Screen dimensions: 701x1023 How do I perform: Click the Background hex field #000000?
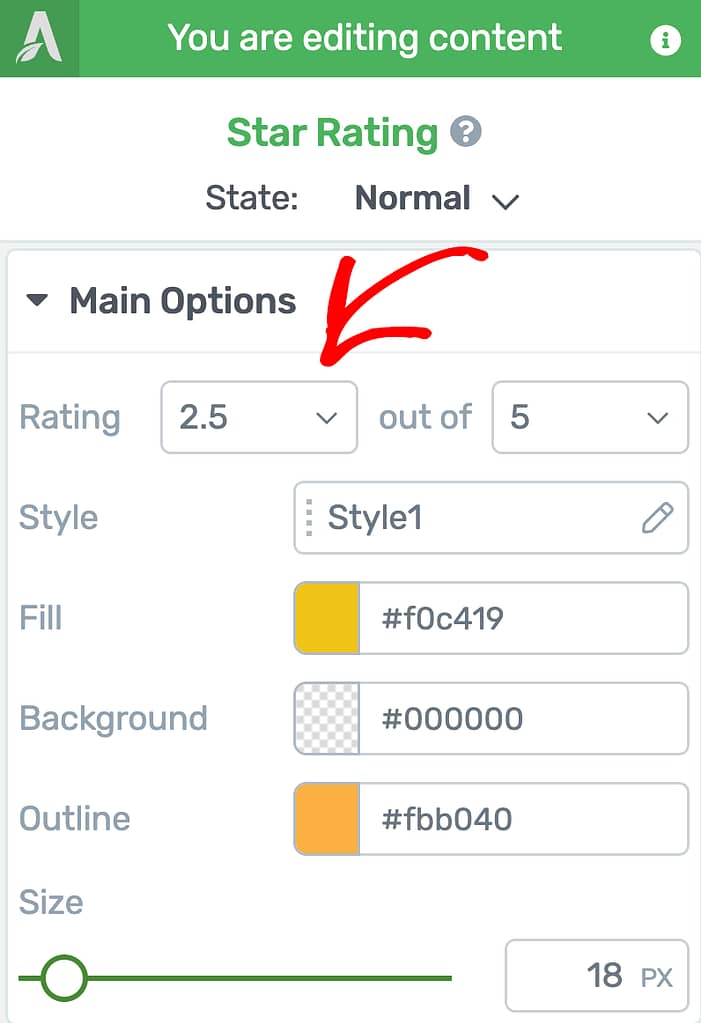tap(520, 718)
